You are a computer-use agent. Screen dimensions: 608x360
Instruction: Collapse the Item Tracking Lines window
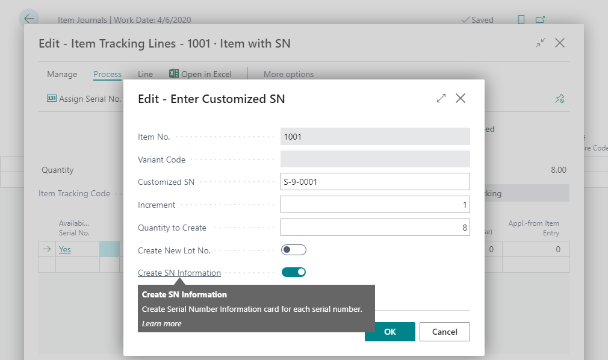[x=540, y=43]
